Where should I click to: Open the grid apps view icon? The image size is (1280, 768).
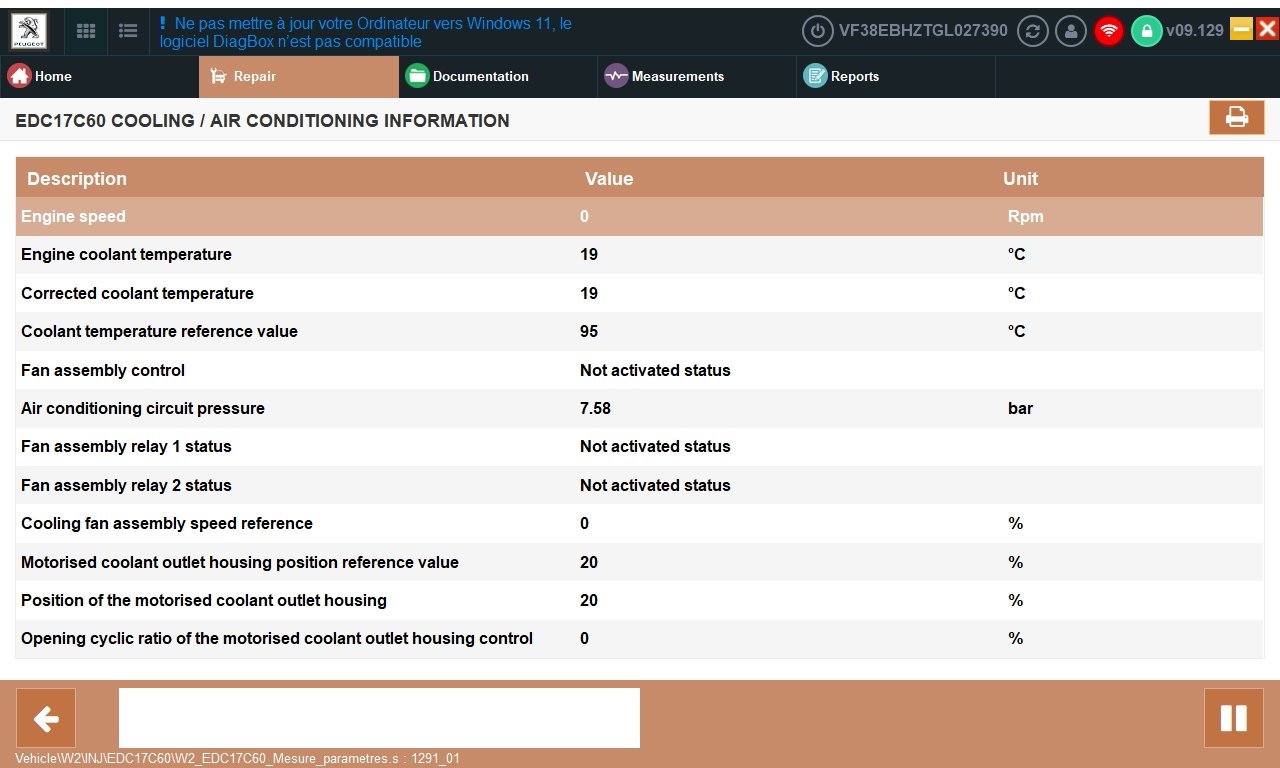86,31
